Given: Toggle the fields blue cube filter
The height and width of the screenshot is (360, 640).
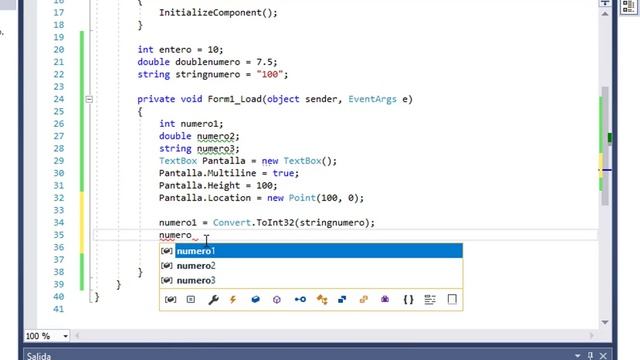Looking at the screenshot, I should click(256, 300).
